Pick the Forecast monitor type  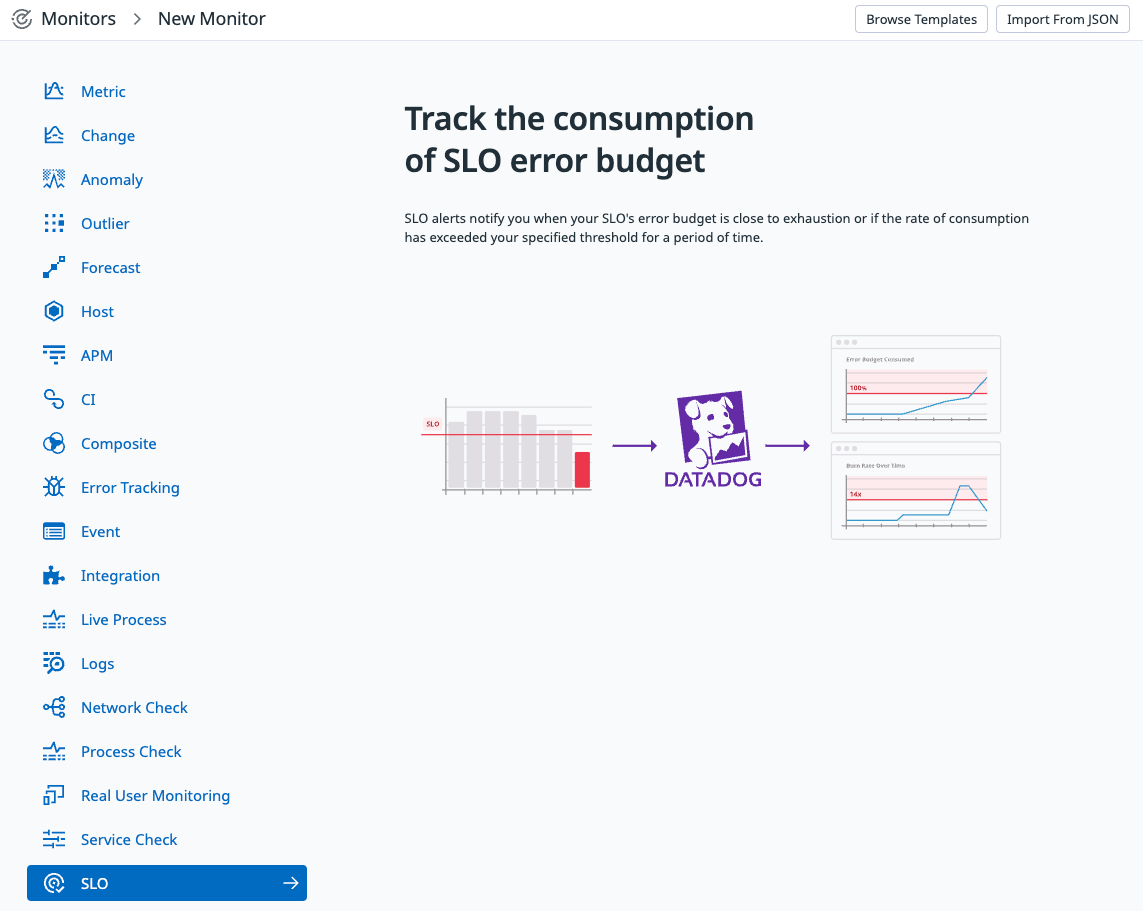[x=110, y=267]
